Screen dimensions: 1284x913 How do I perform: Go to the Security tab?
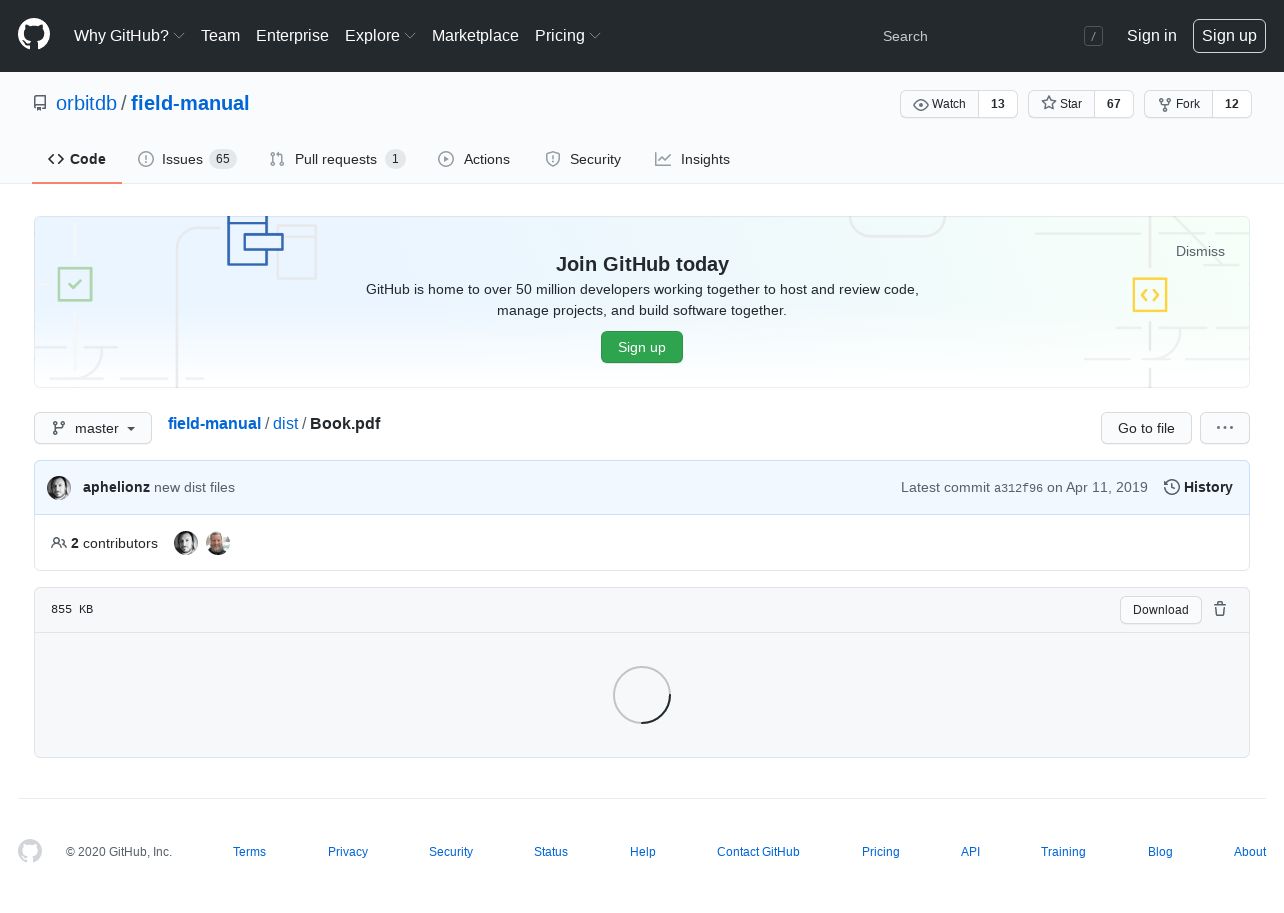pos(583,159)
